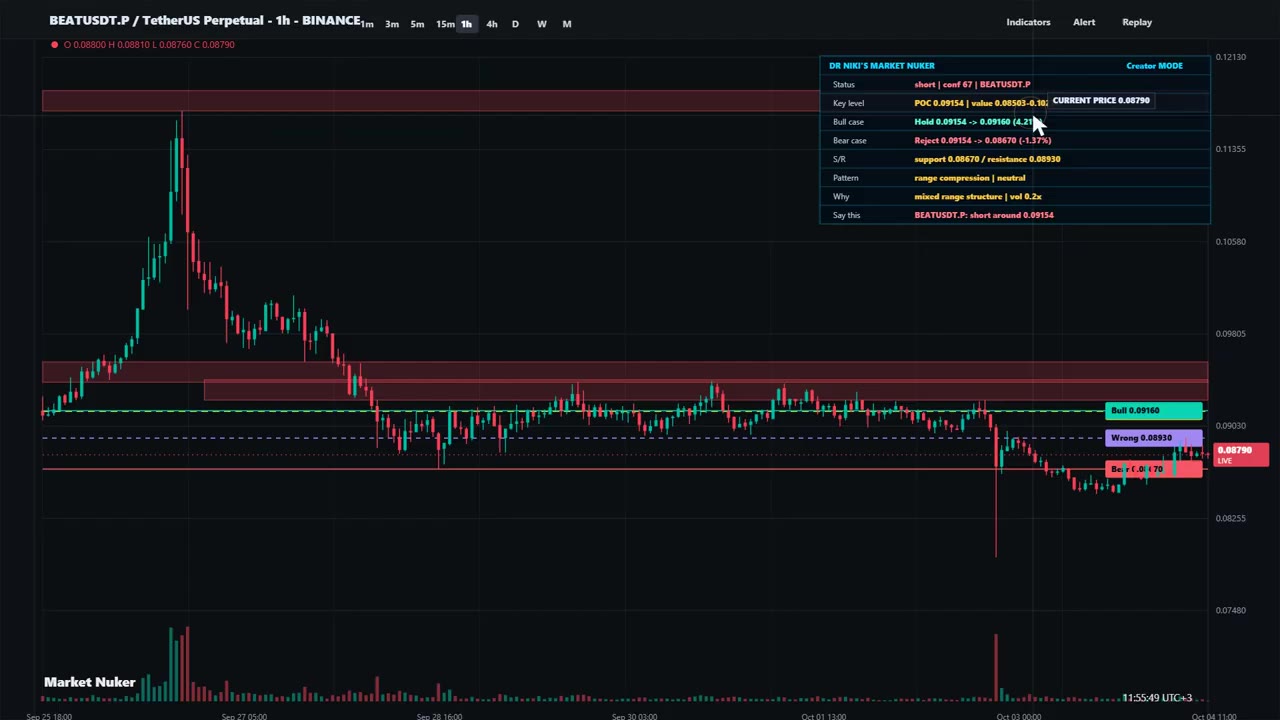1280x720 pixels.
Task: Change interval to 4h
Action: pos(491,24)
